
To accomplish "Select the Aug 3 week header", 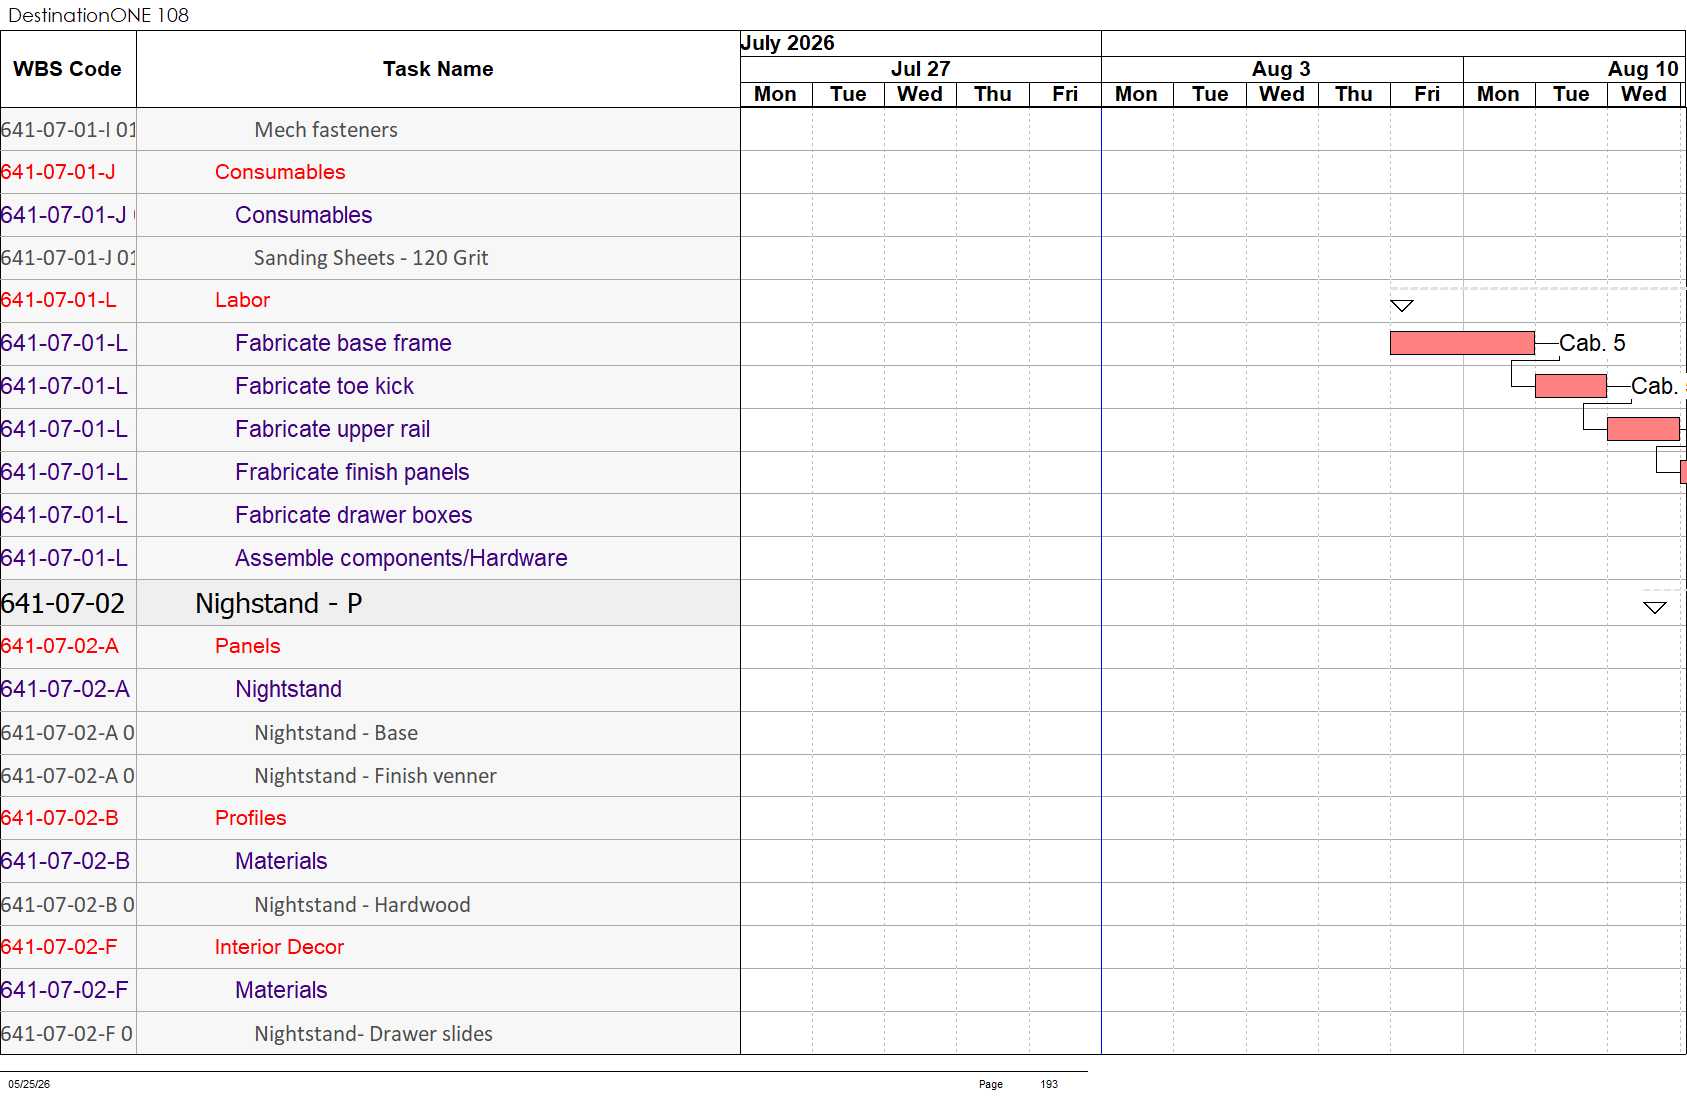I will point(1281,69).
